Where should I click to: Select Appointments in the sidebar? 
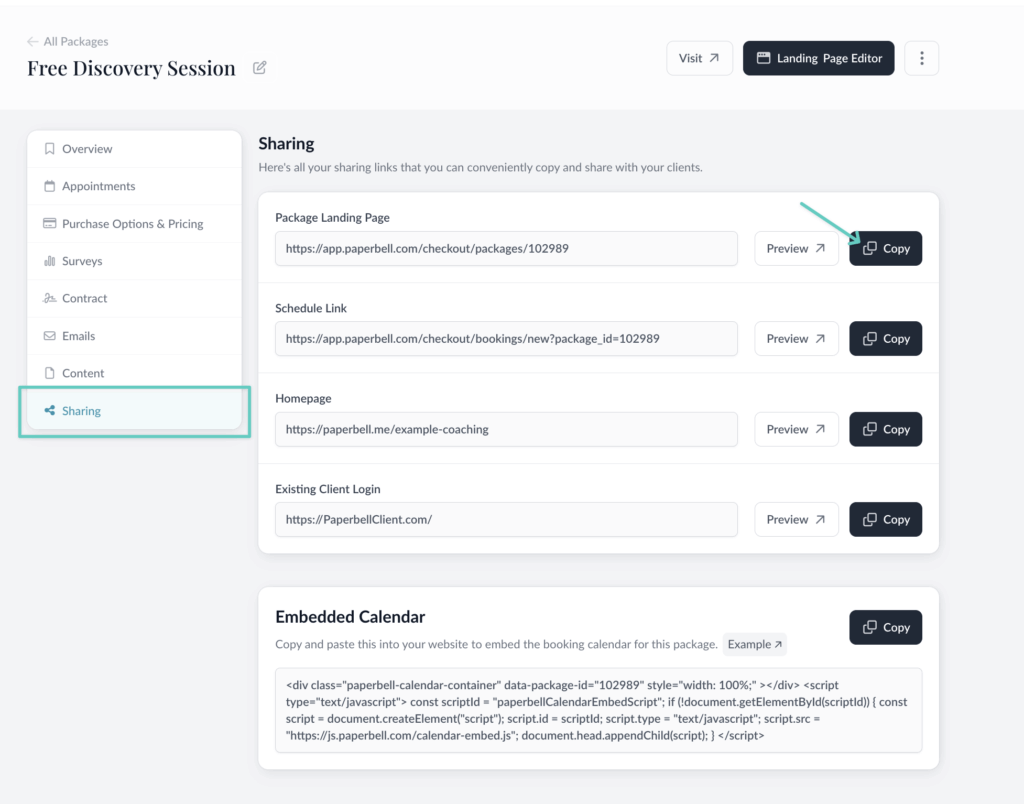coord(98,186)
